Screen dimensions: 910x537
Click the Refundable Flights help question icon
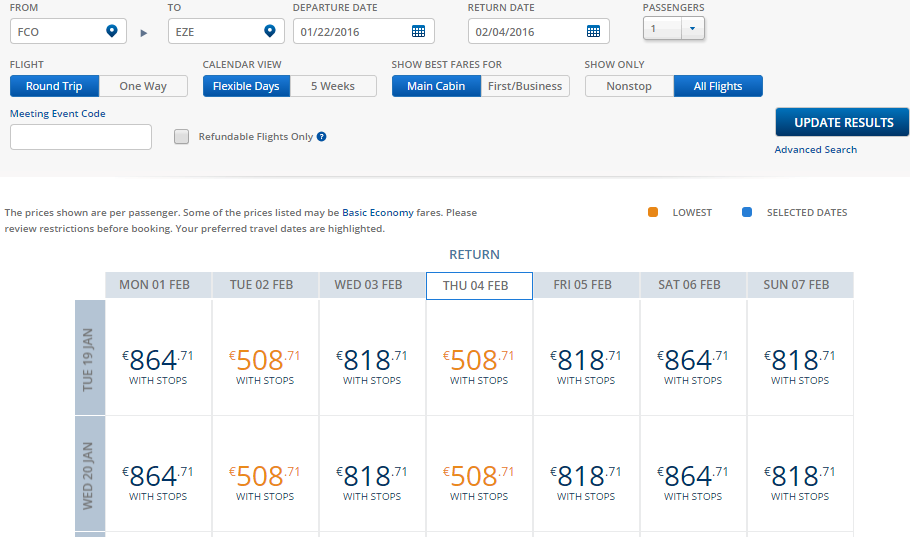coord(322,136)
